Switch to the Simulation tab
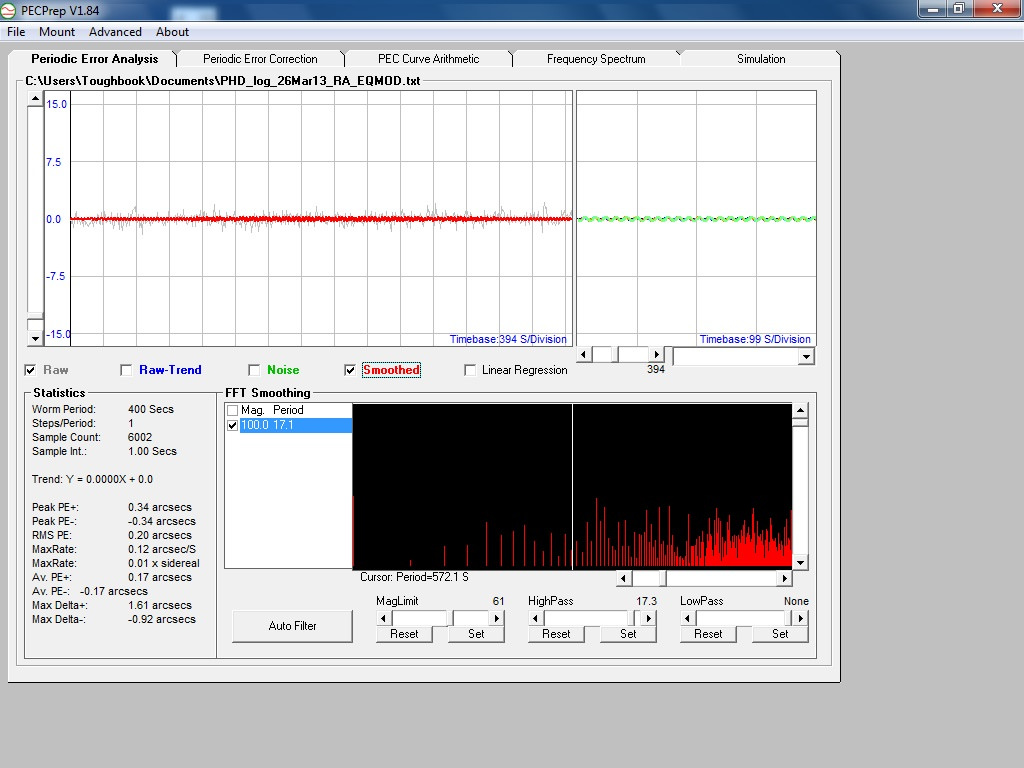Image resolution: width=1024 pixels, height=768 pixels. pos(760,58)
